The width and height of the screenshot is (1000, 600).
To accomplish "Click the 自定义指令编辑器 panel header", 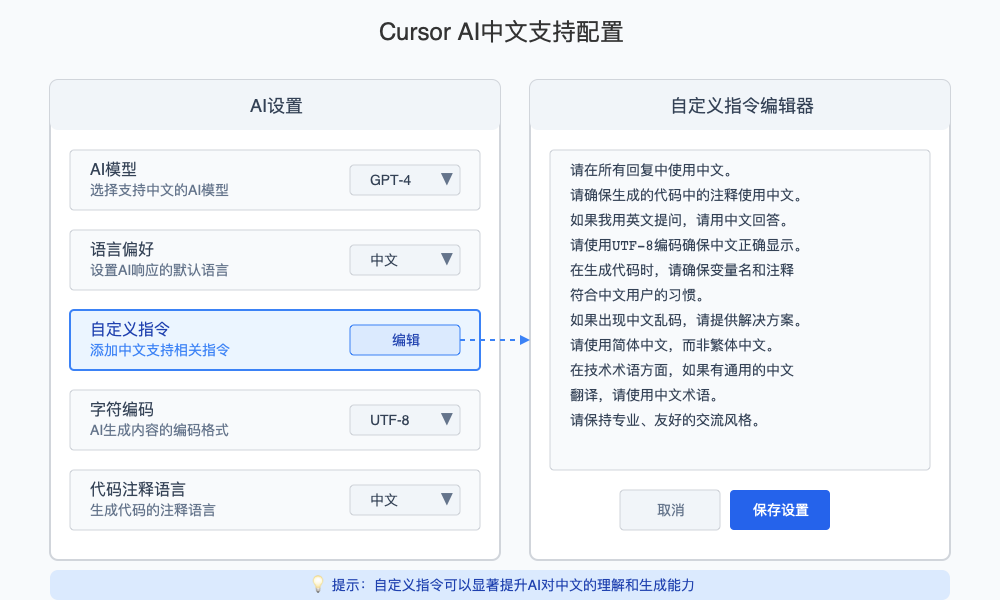I will click(x=740, y=105).
